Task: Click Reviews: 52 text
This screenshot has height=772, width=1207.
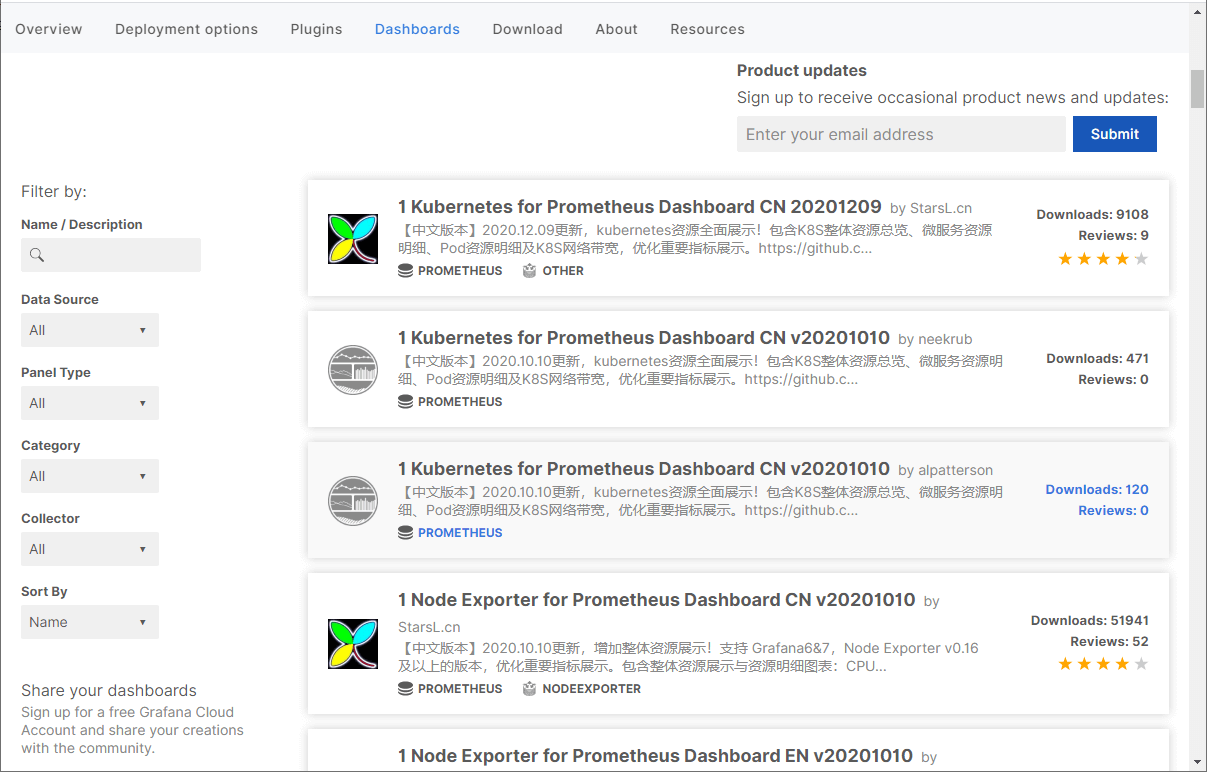Action: coord(1109,642)
